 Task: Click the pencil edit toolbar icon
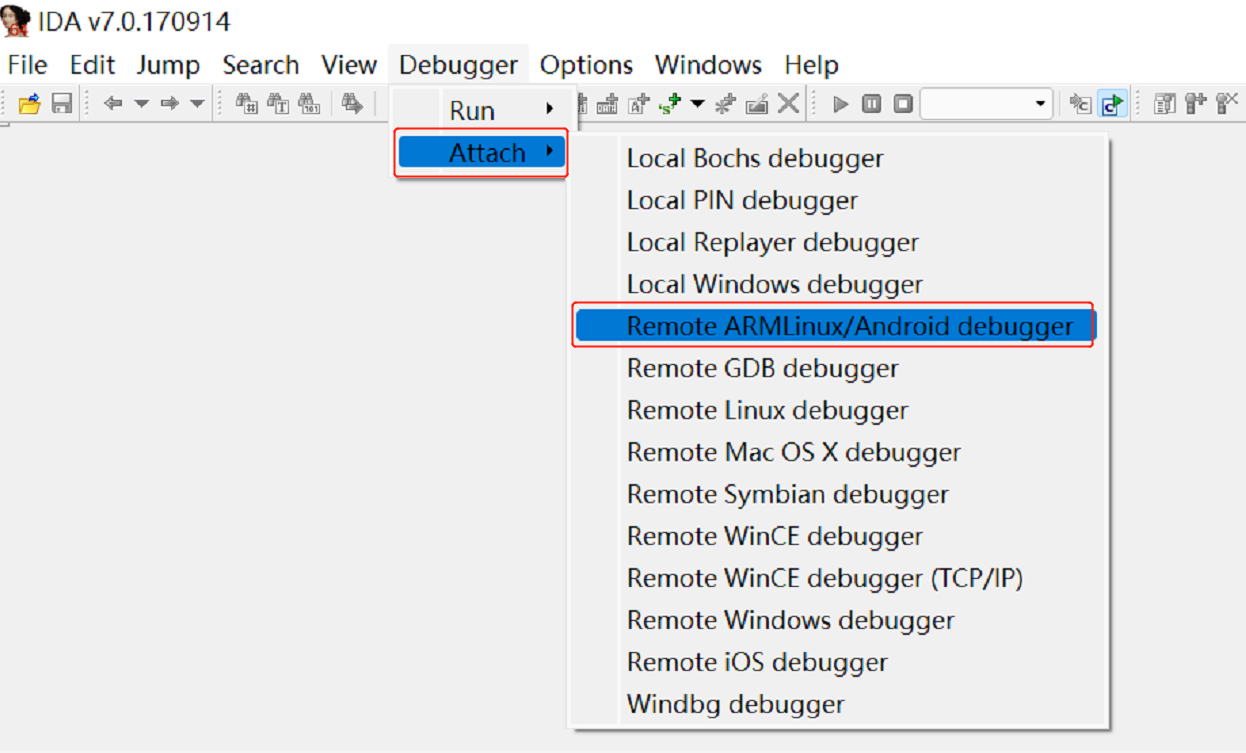pyautogui.click(x=757, y=104)
